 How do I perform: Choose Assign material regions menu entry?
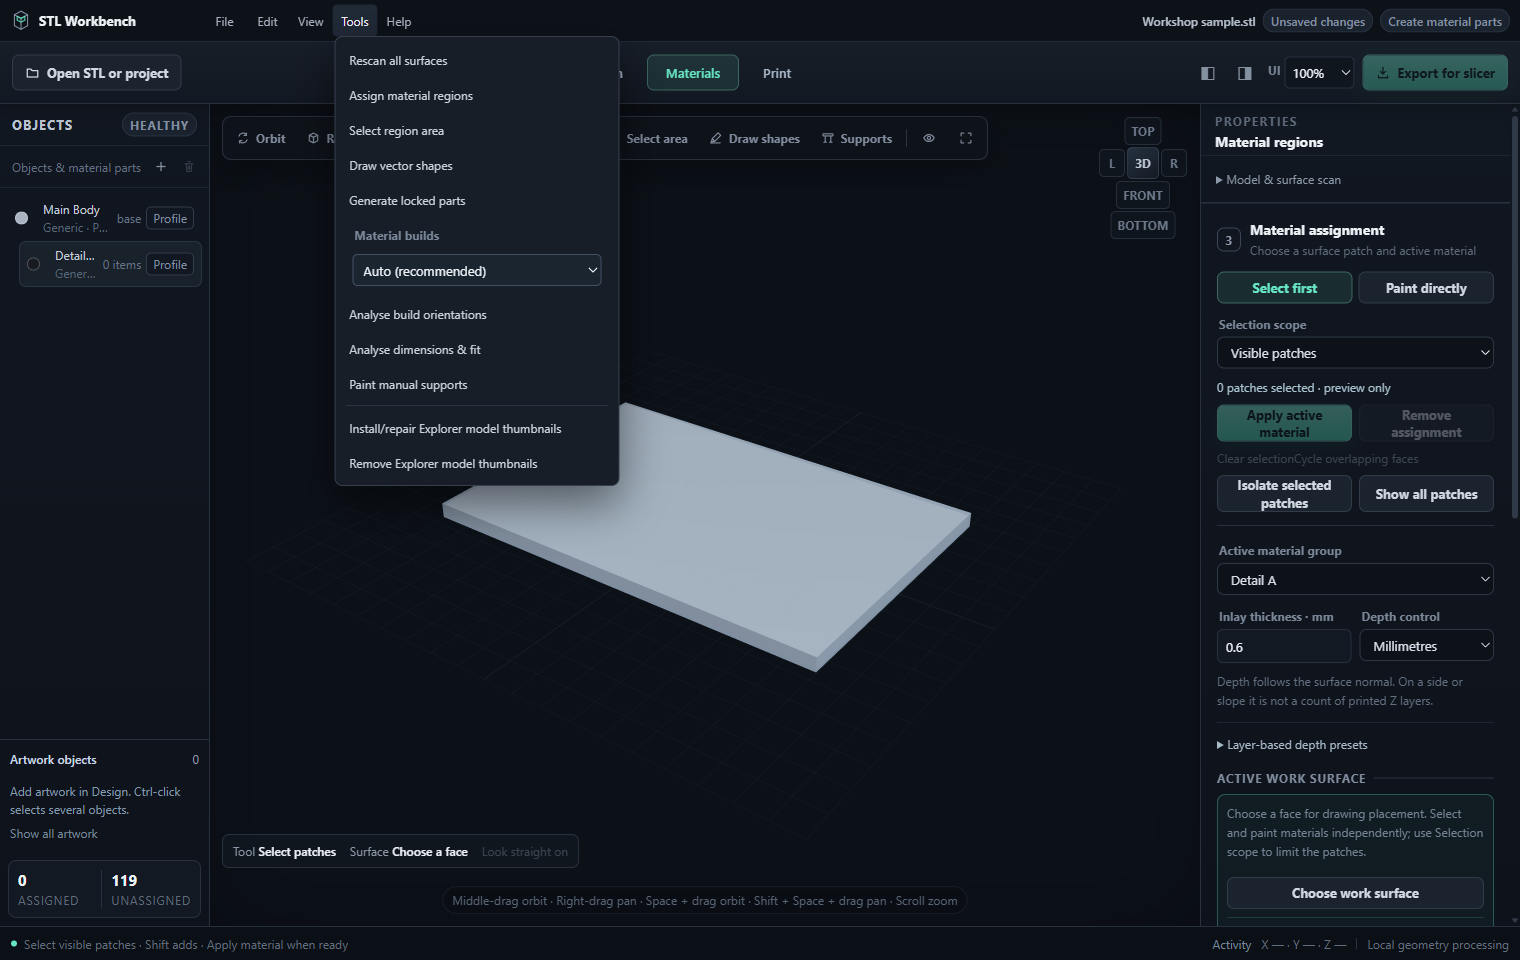tap(477, 96)
